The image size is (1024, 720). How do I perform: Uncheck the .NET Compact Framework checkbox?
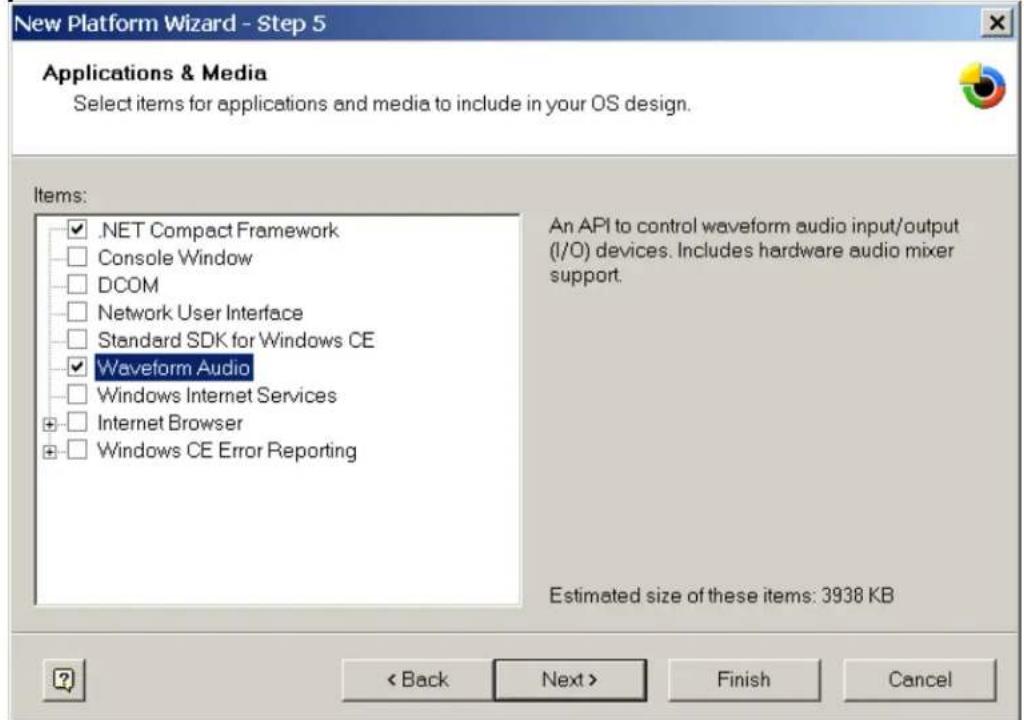pos(77,229)
